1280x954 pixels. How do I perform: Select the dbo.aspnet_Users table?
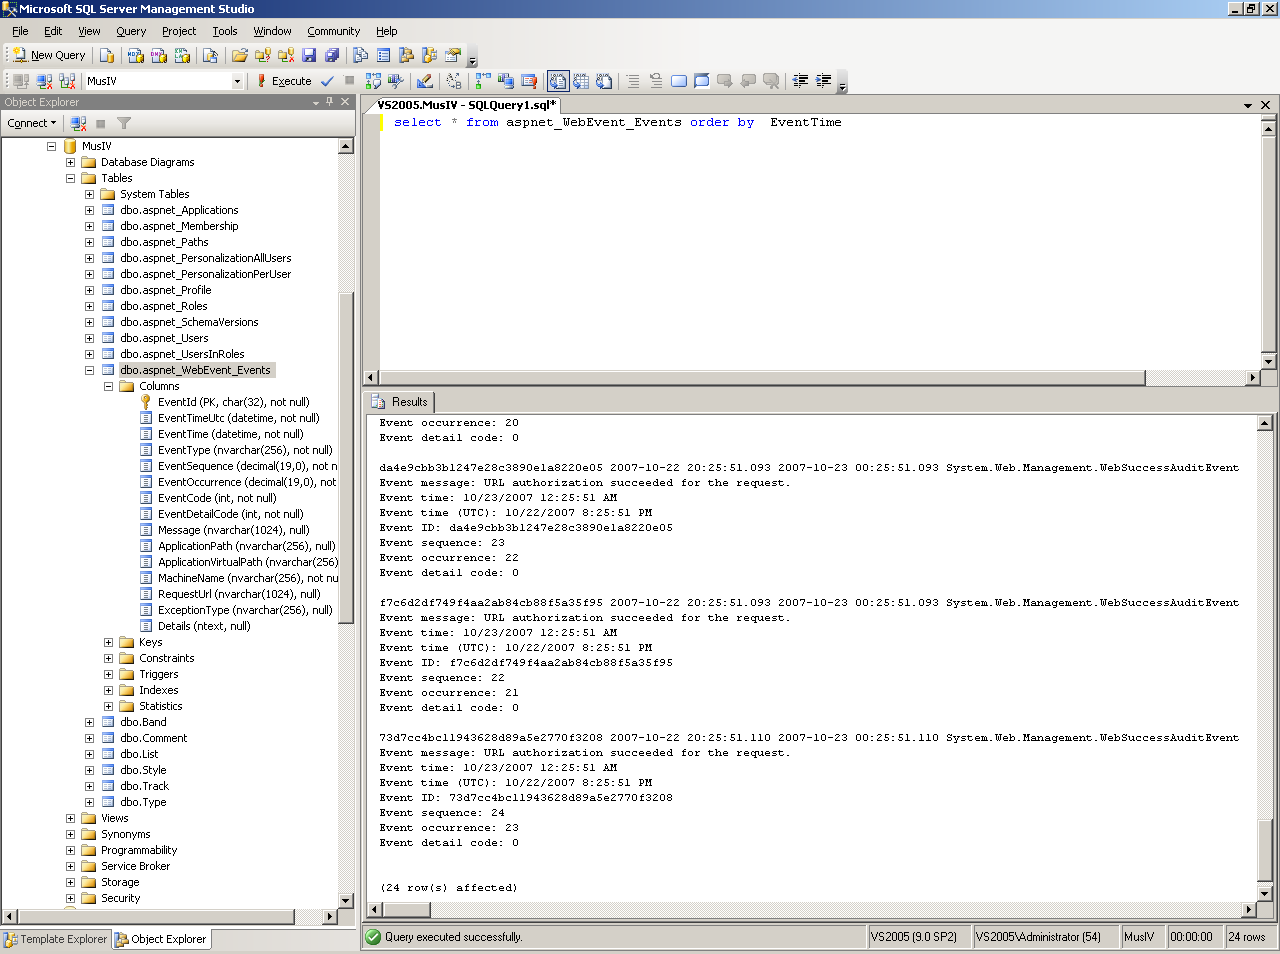point(164,338)
